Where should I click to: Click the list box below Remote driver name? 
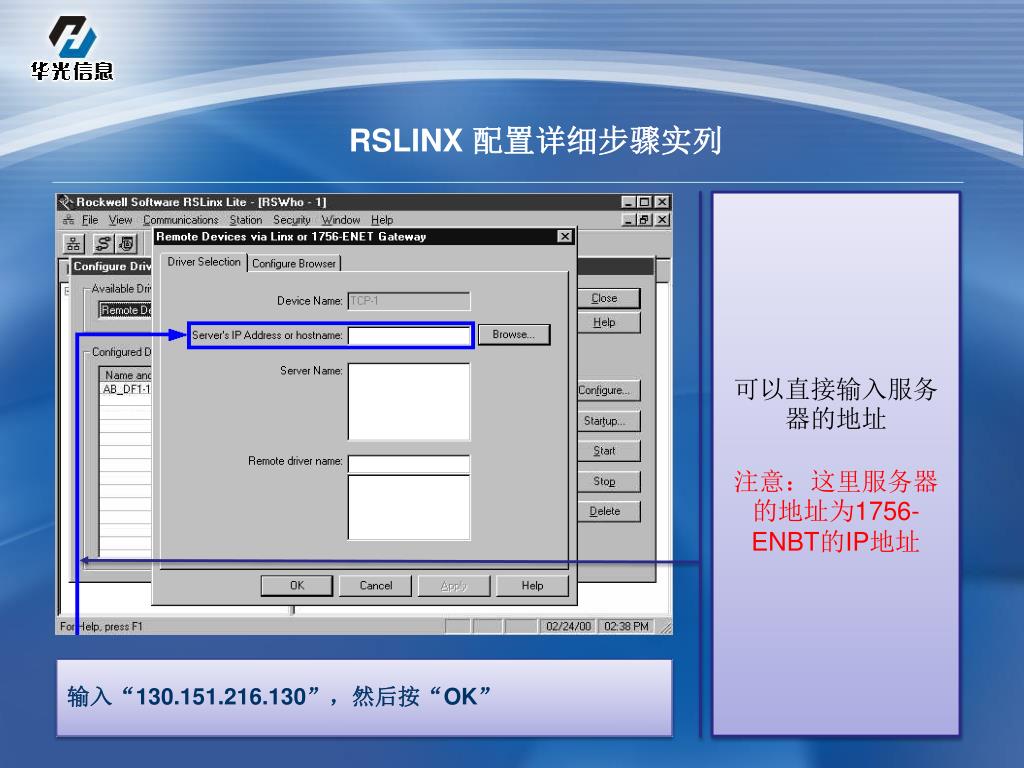(x=409, y=507)
